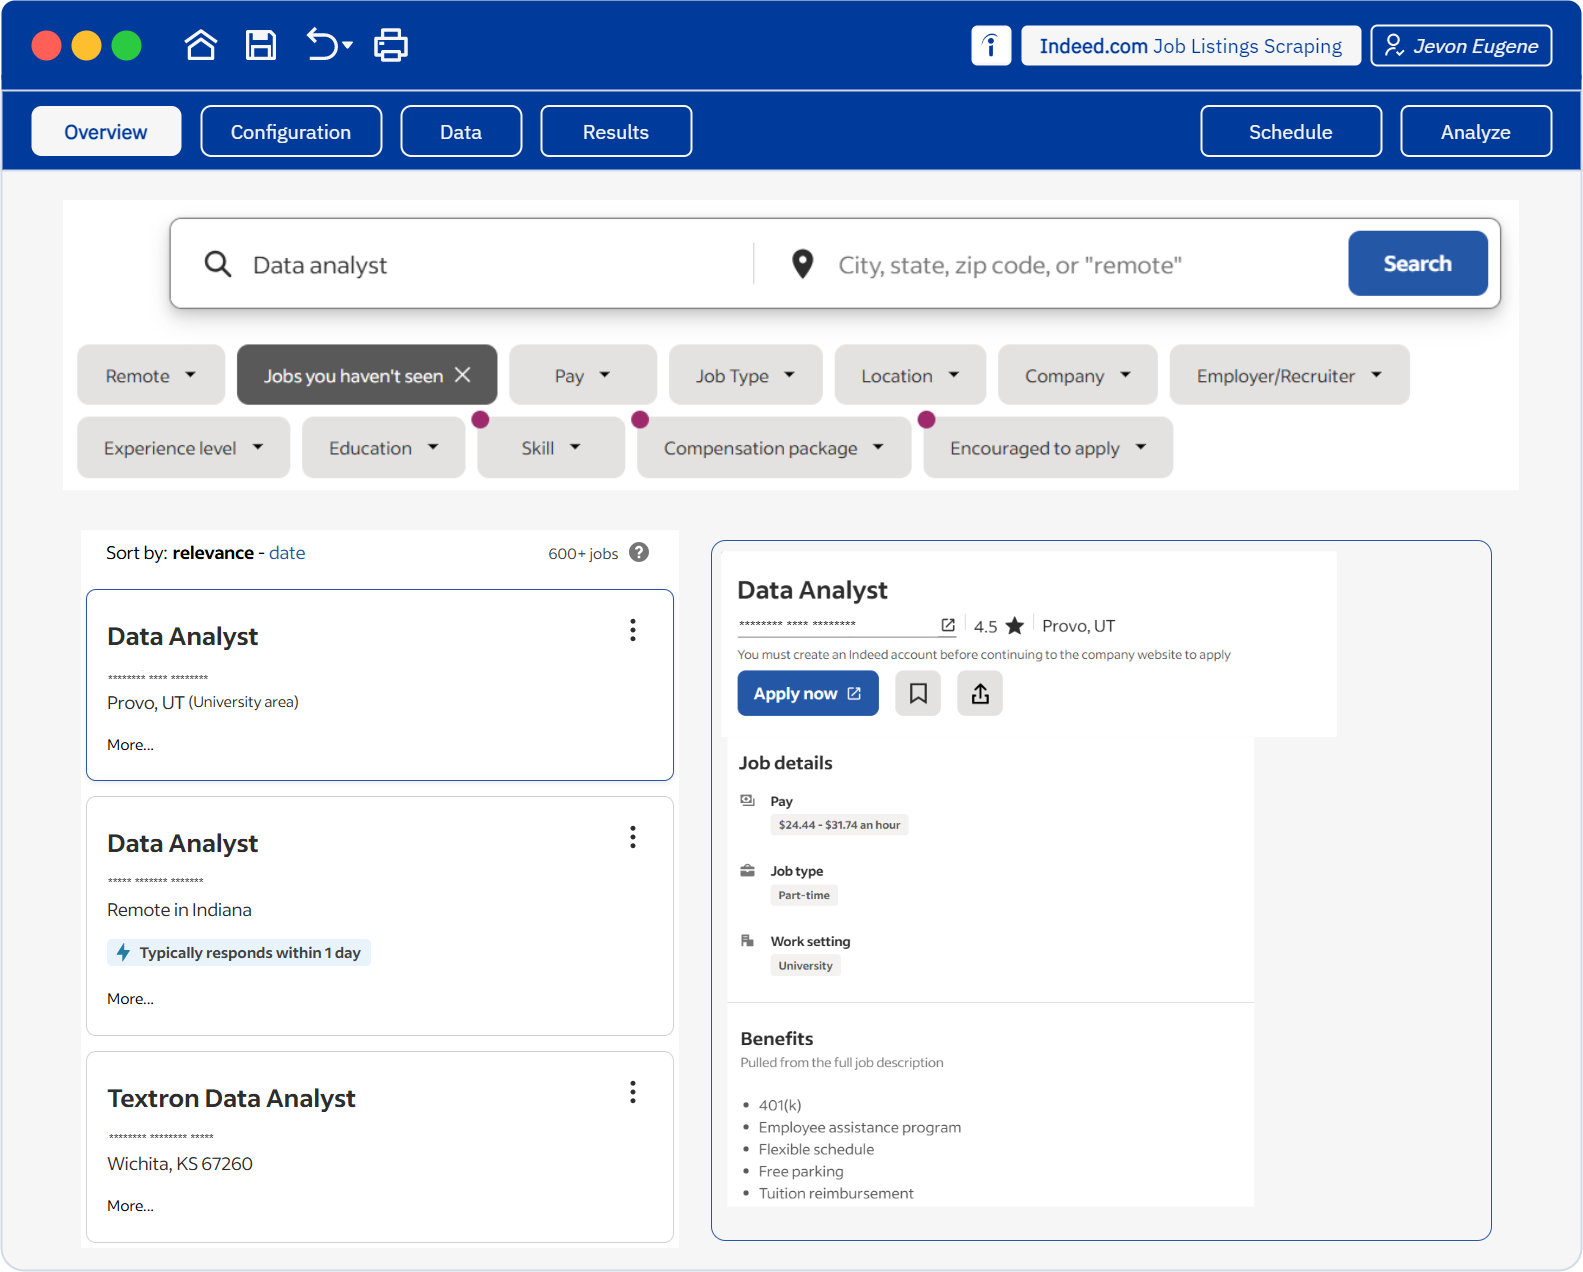Click the red macOS close window button
1583x1272 pixels.
click(x=47, y=46)
